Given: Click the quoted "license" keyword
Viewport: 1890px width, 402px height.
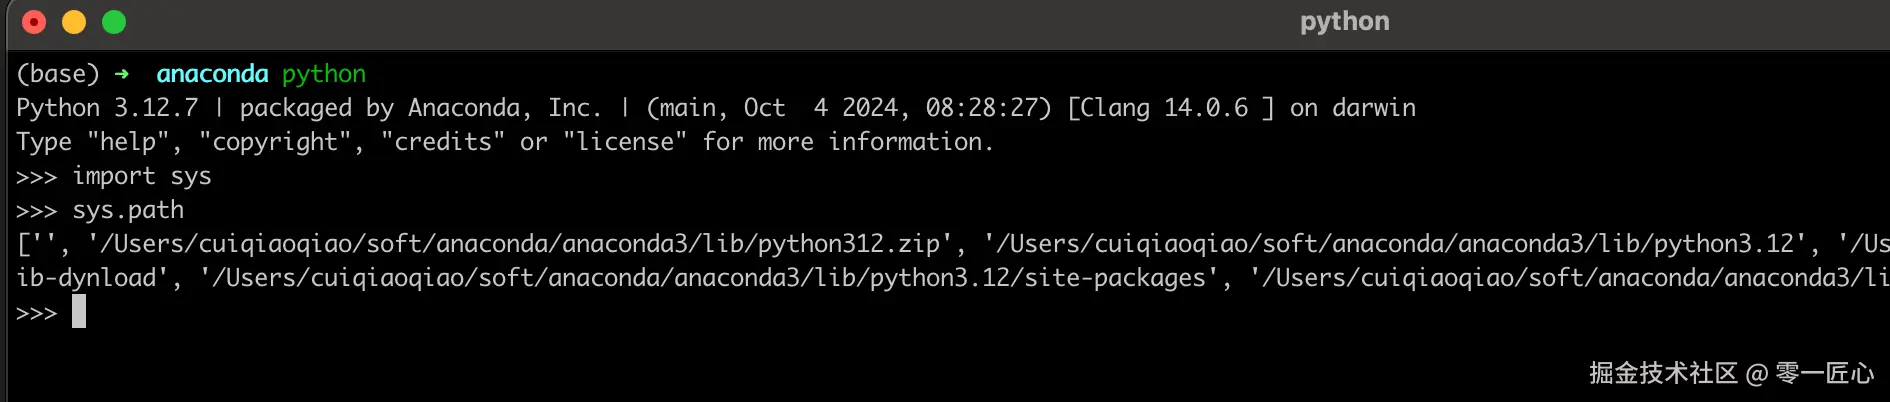Looking at the screenshot, I should click(625, 142).
